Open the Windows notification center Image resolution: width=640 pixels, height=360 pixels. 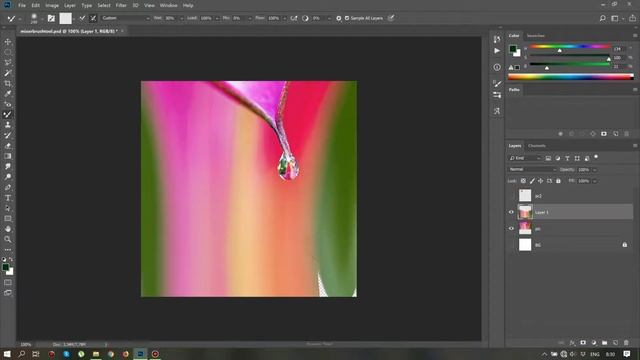pos(627,354)
